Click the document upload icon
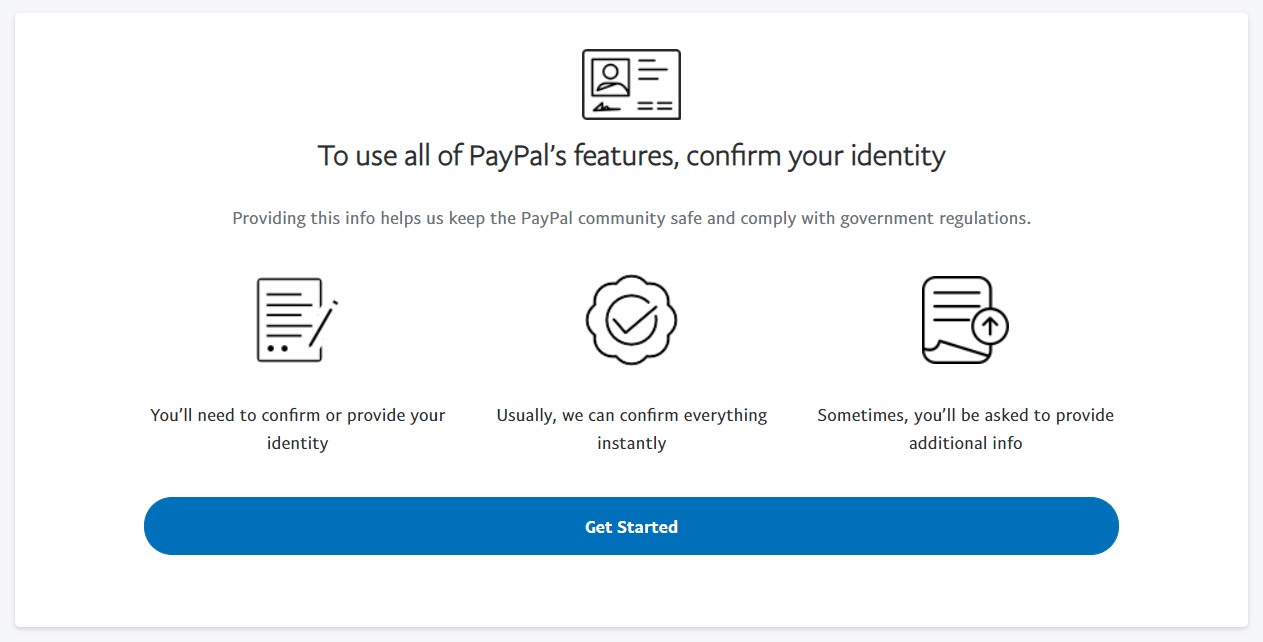This screenshot has height=642, width=1263. pyautogui.click(x=965, y=320)
